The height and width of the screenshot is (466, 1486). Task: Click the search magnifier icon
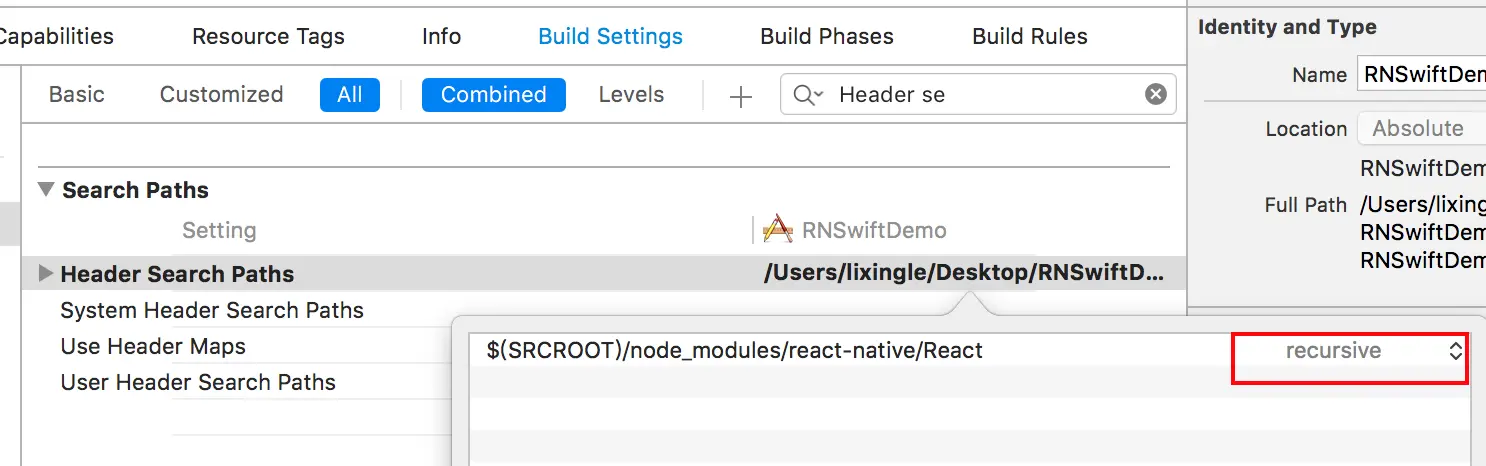point(807,95)
